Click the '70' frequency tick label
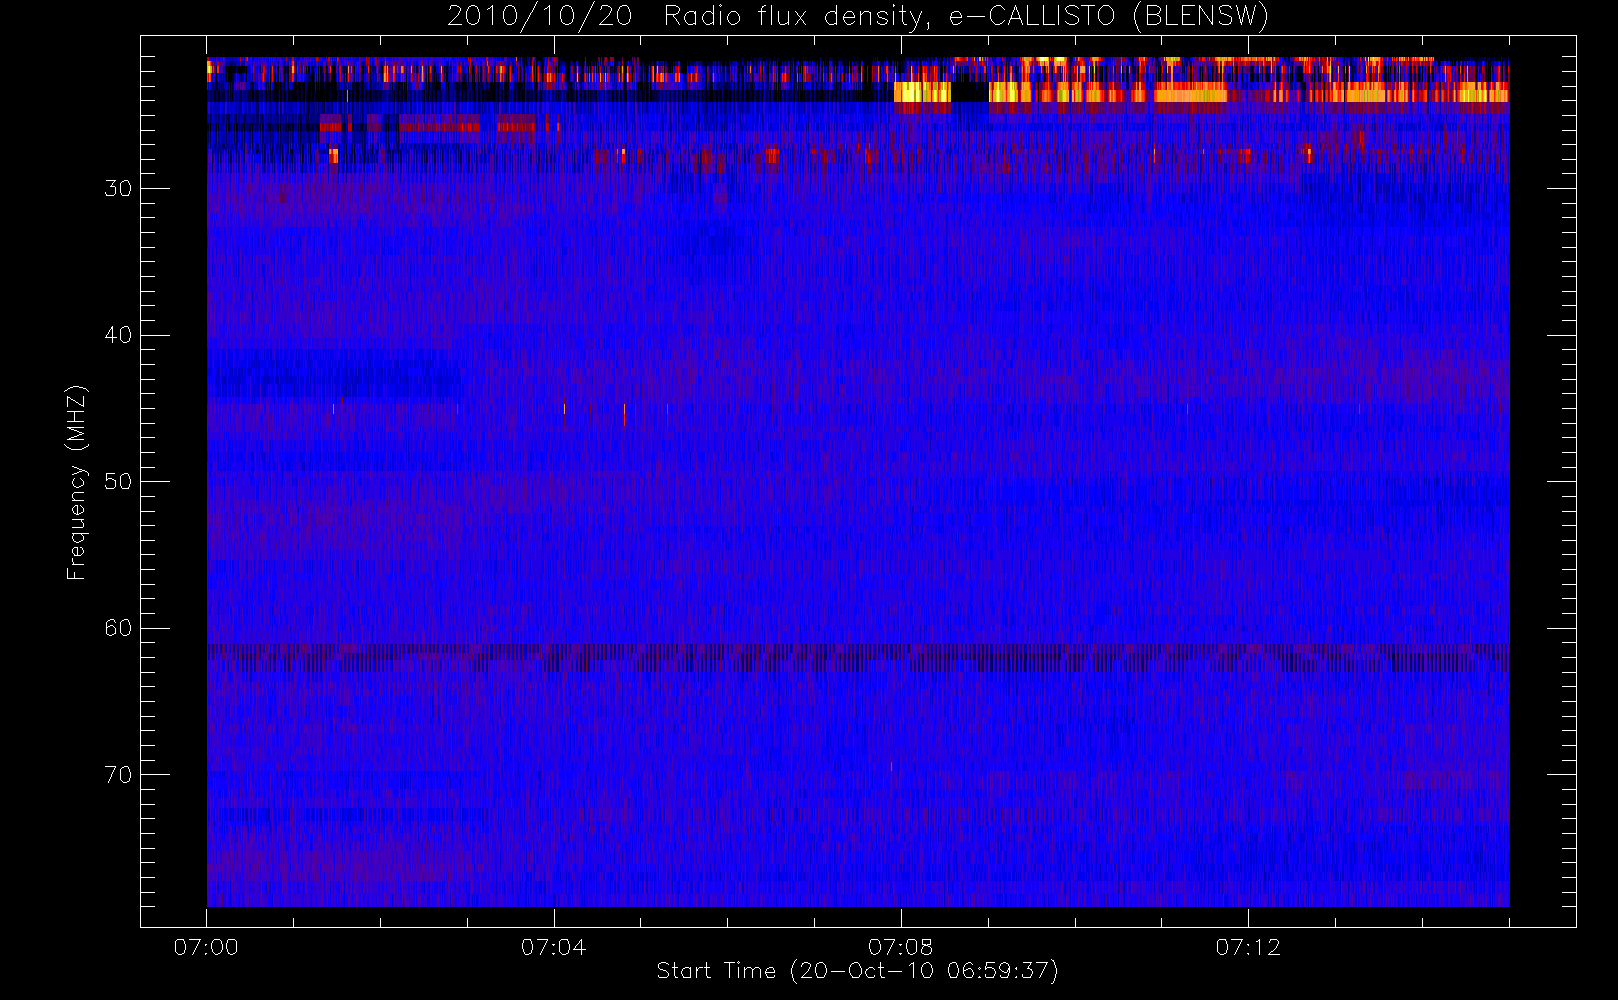 coord(118,775)
